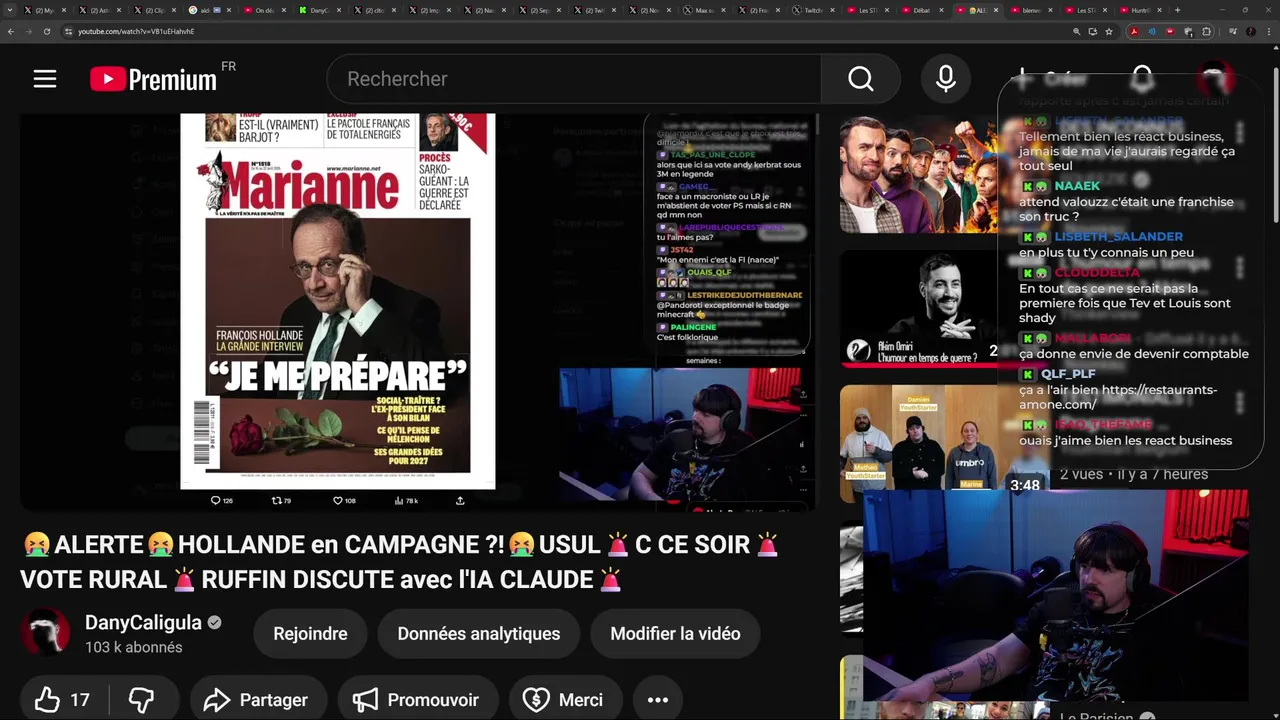Switch to the Huntr YouTube tab
This screenshot has height=720, width=1280.
(x=1141, y=10)
